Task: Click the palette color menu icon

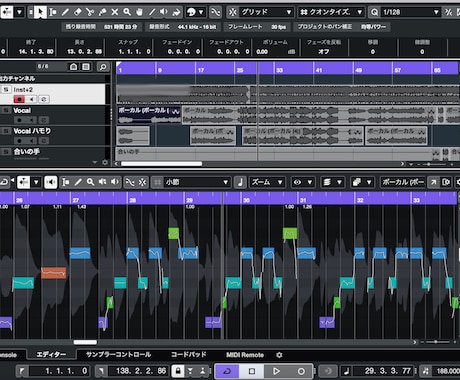Action: 191,12
